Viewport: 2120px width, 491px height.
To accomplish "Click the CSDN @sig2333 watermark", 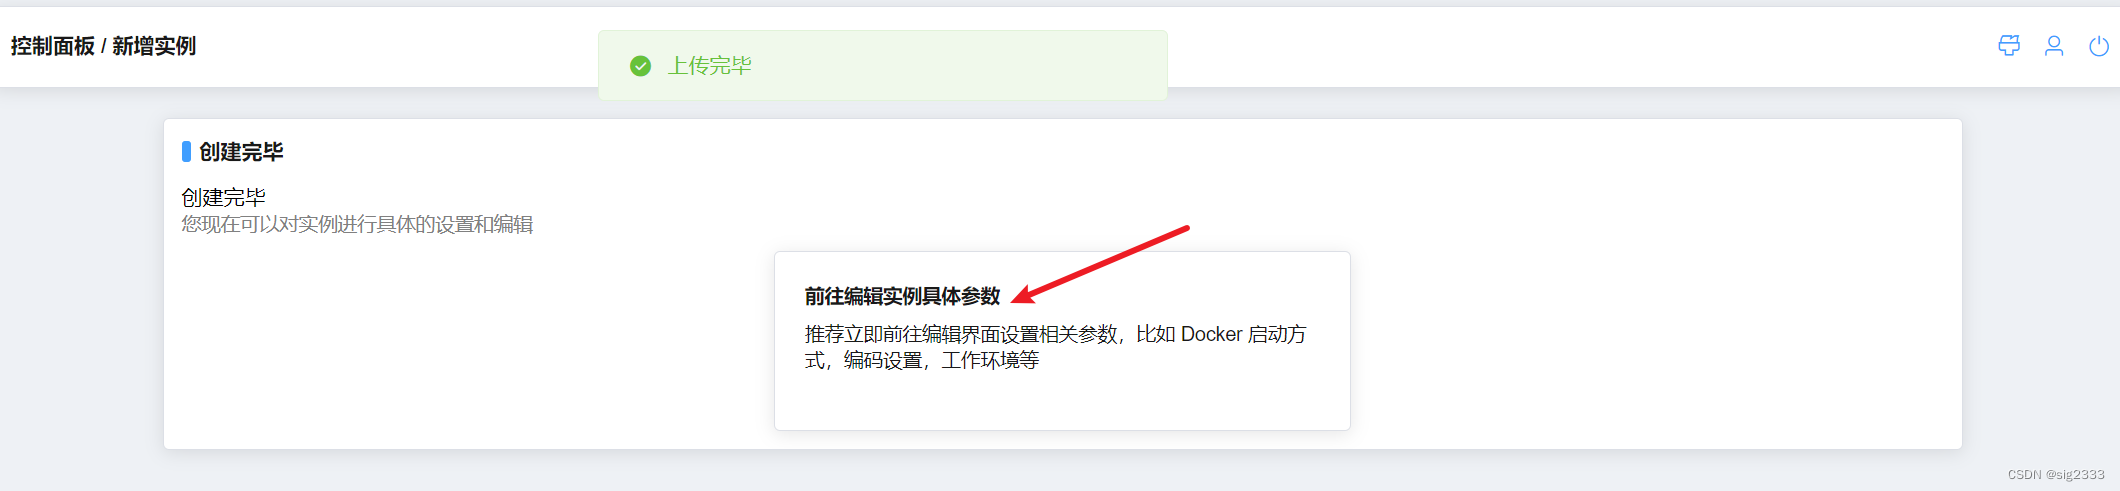I will 2056,475.
